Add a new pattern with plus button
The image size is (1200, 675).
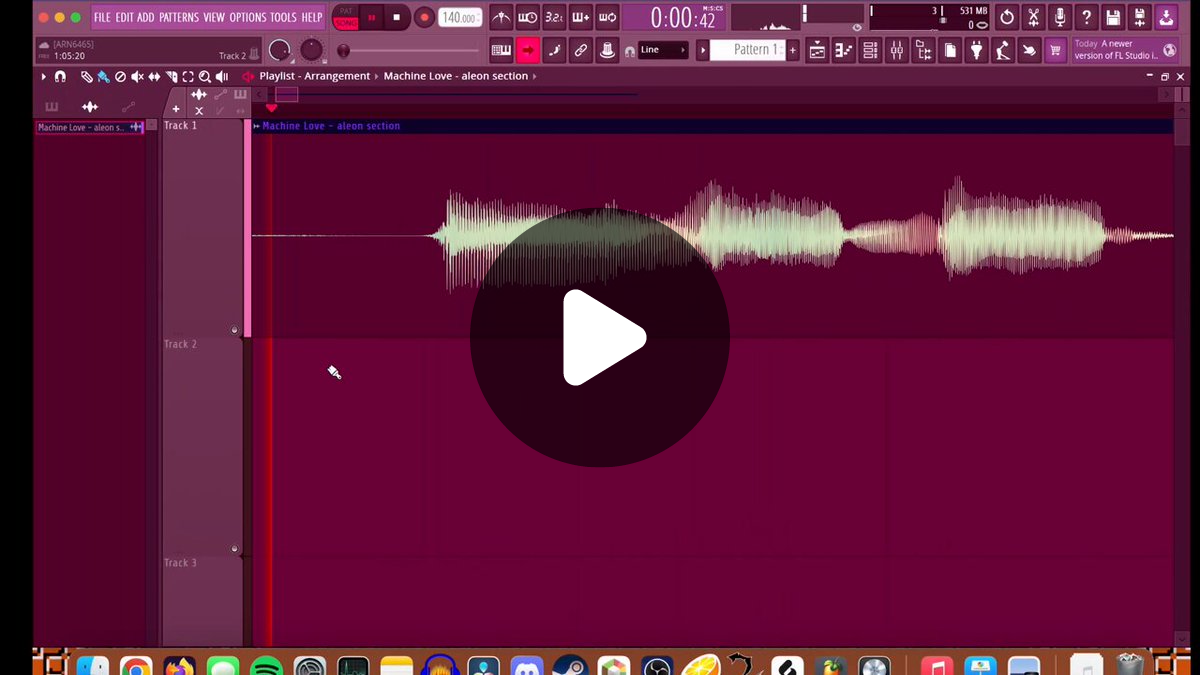point(793,50)
